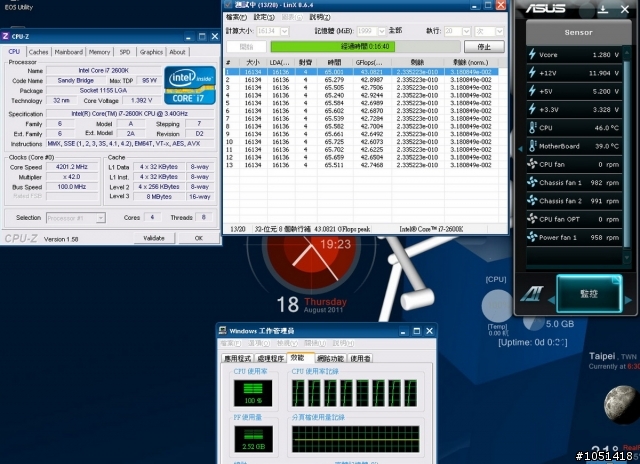Click the ASUS panel download arrow icon
The height and width of the screenshot is (464, 640).
tap(603, 9)
